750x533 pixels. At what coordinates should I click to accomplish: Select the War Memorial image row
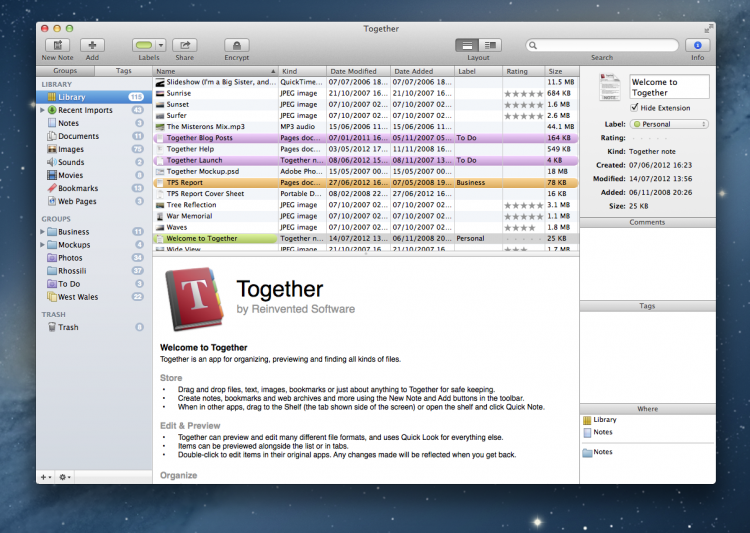[366, 216]
